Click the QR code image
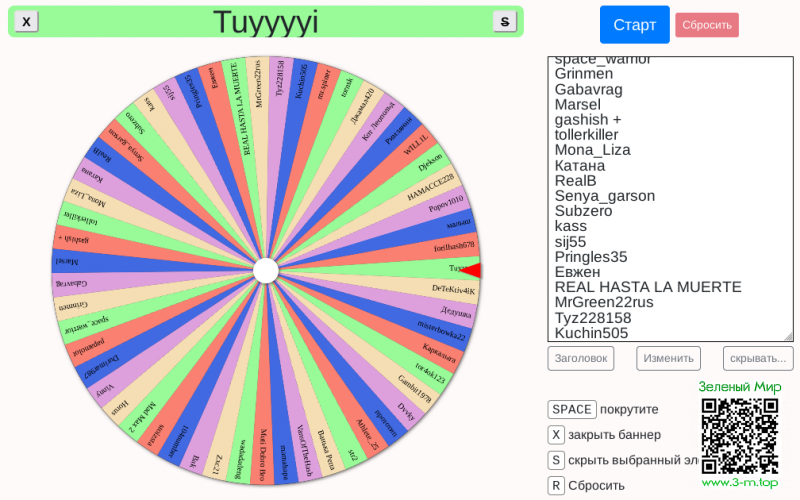Screen dimensions: 800x500 pos(739,435)
